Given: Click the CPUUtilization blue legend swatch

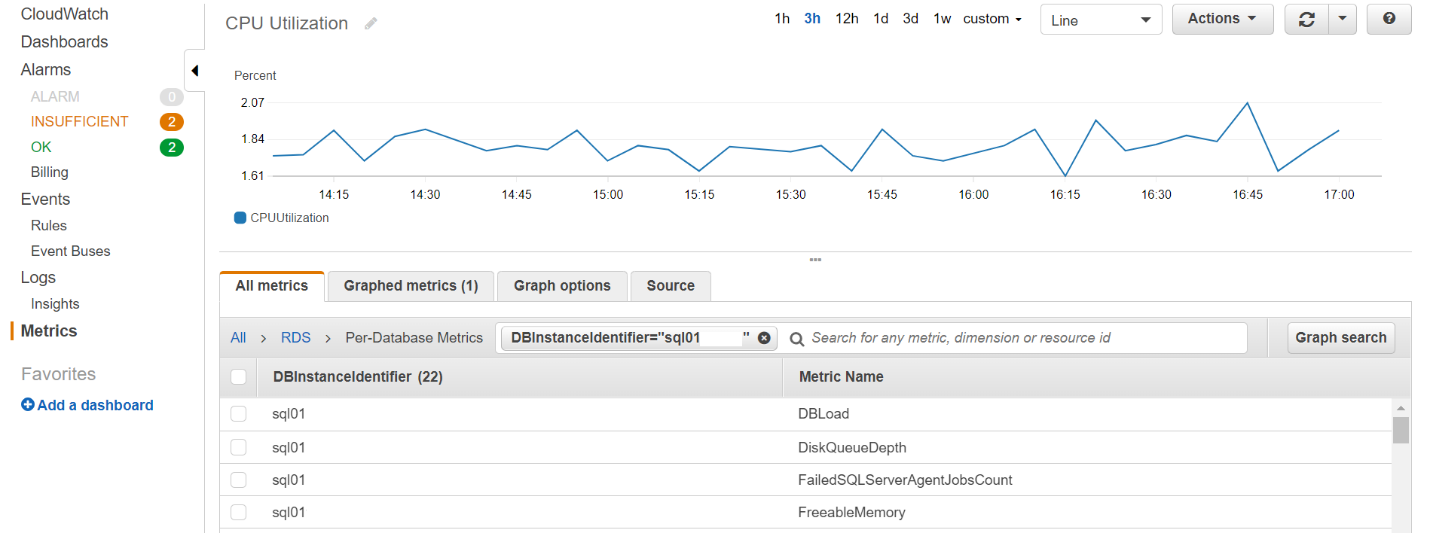Looking at the screenshot, I should [240, 218].
